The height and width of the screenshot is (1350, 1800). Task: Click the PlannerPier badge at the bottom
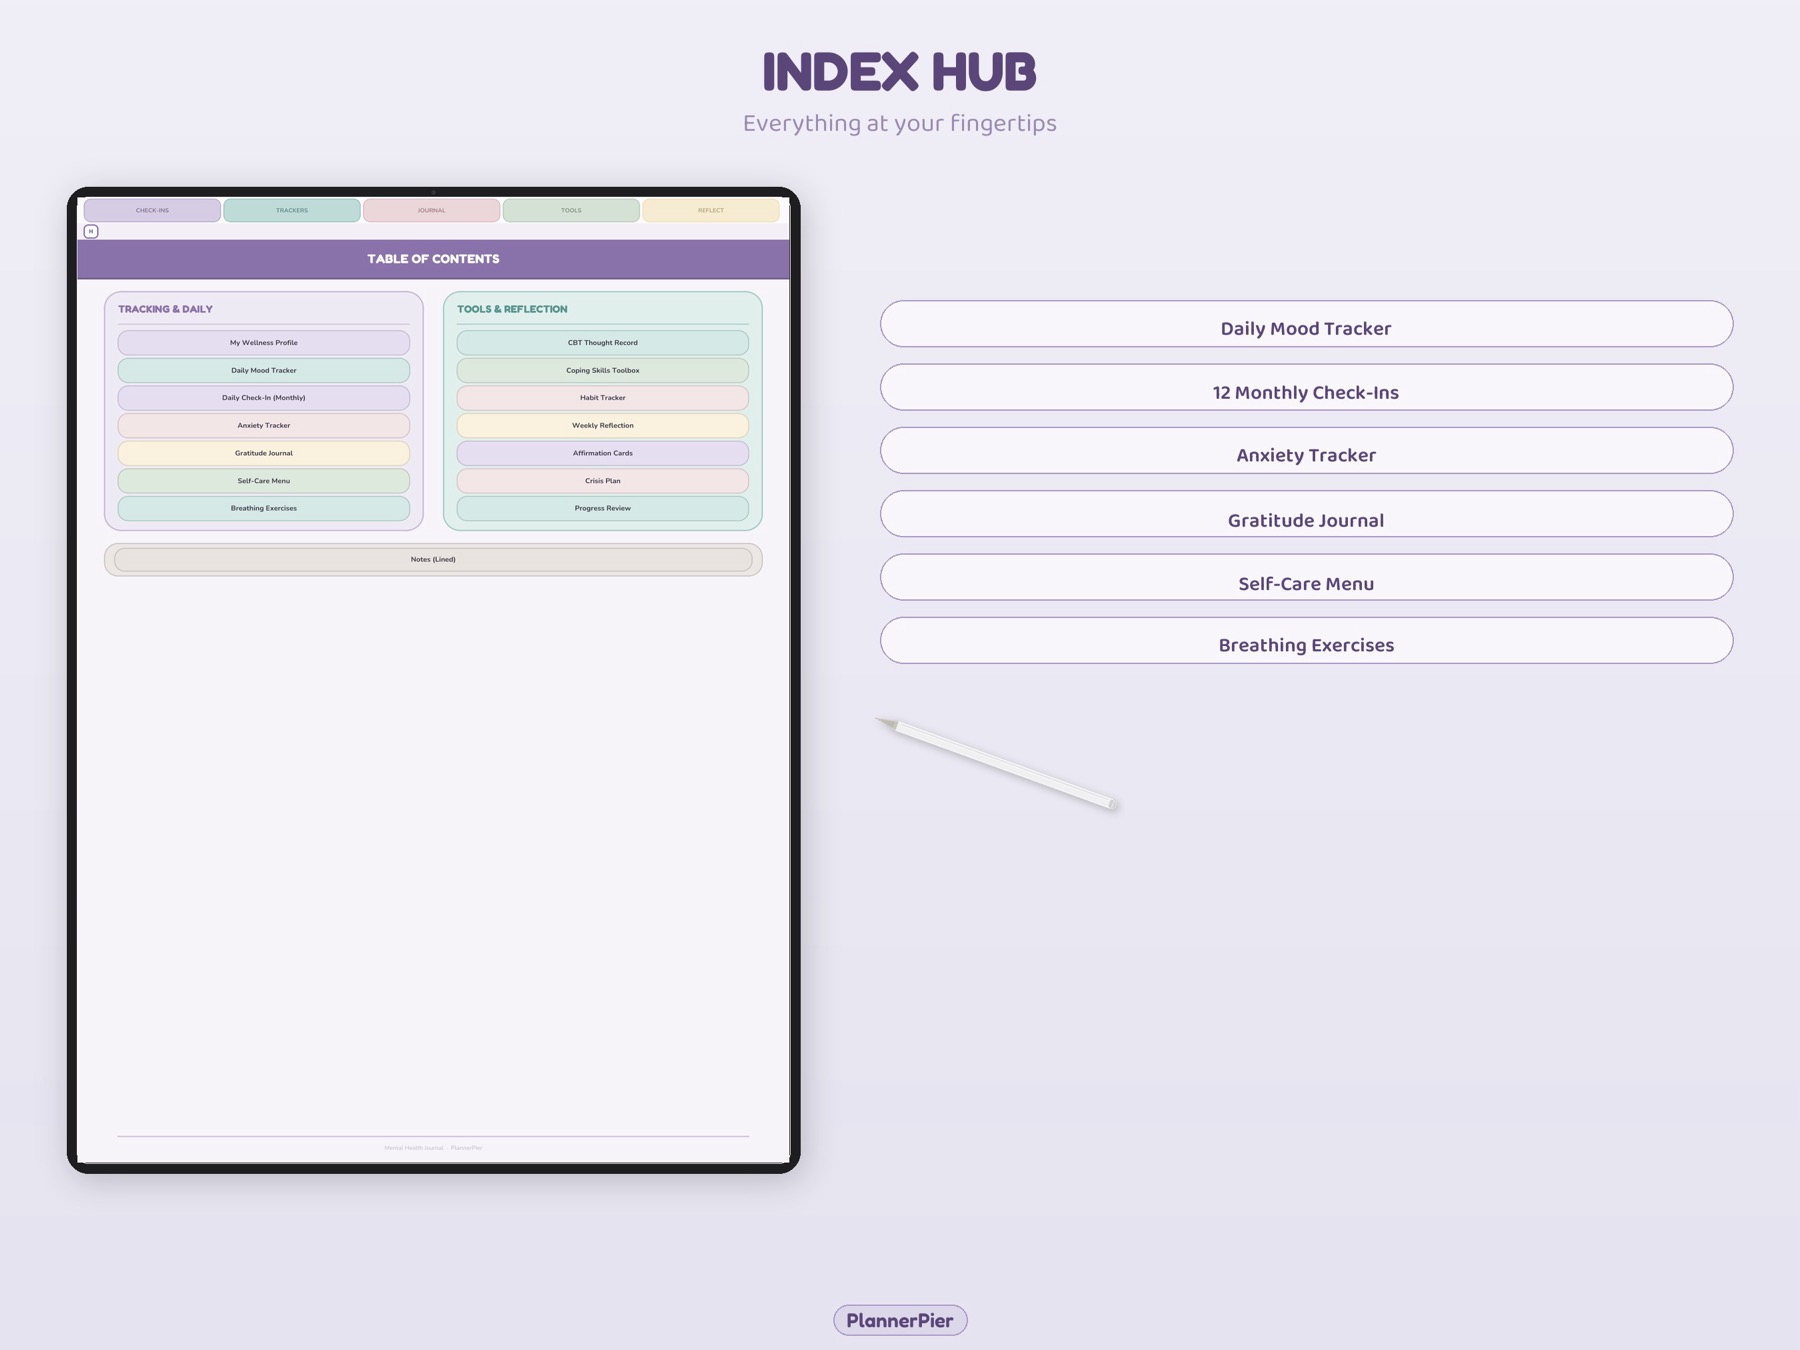point(899,1320)
